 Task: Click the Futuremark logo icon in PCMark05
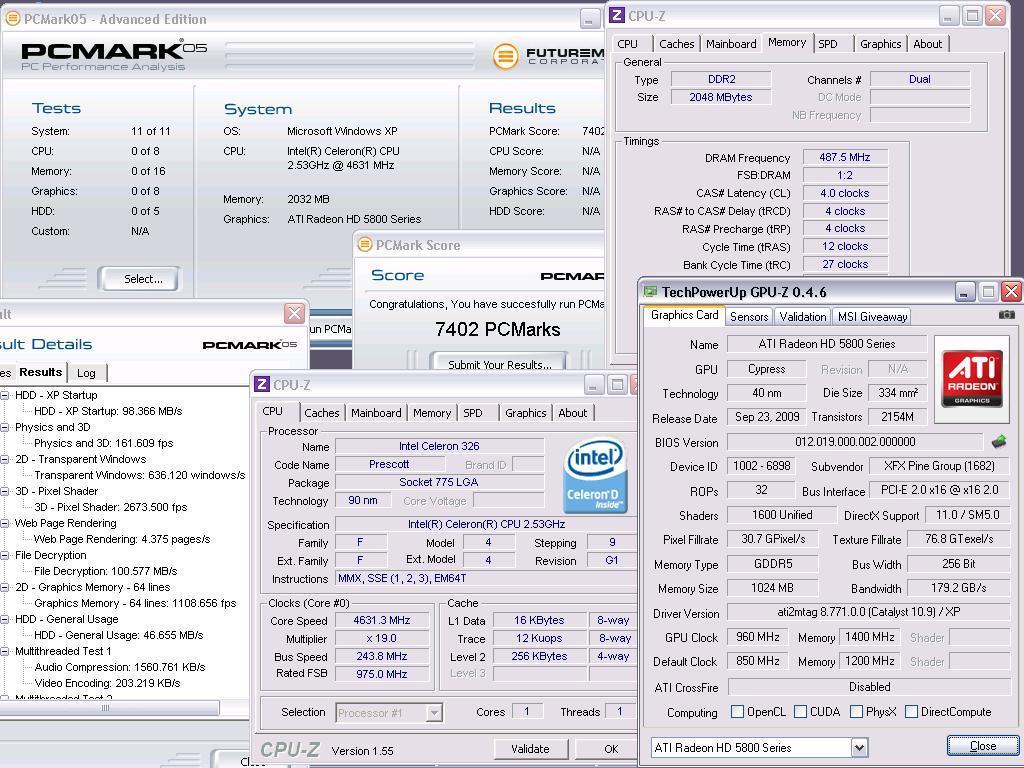[x=505, y=57]
